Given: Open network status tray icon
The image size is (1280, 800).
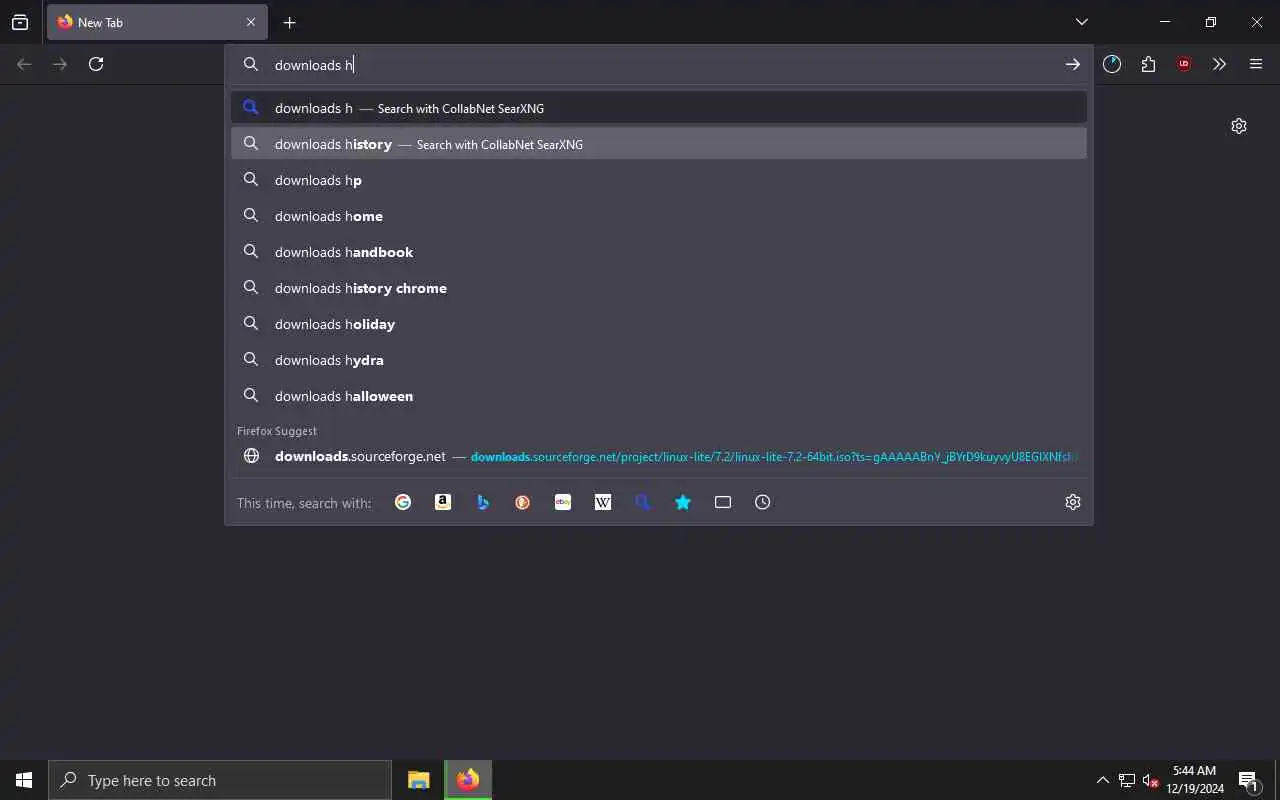Looking at the screenshot, I should click(1127, 780).
